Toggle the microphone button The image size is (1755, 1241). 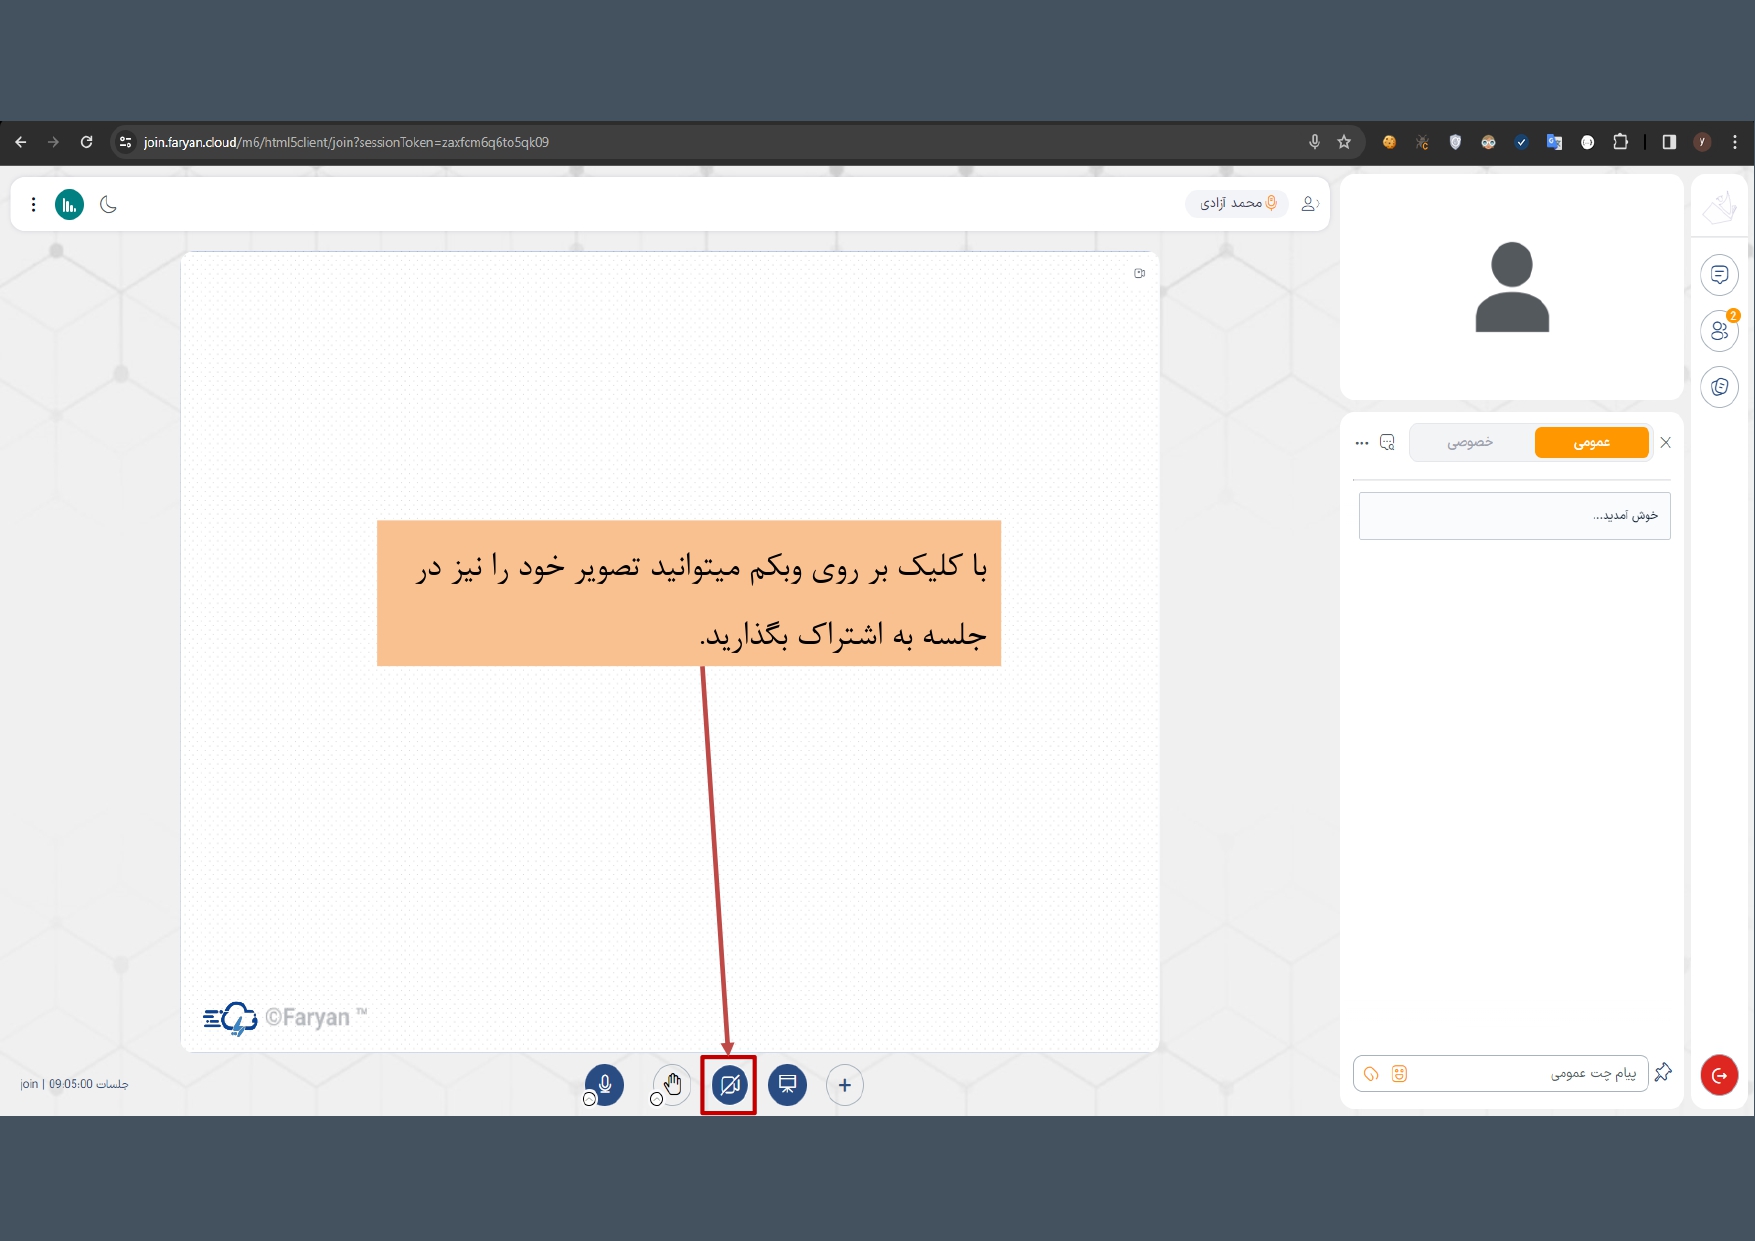point(605,1083)
